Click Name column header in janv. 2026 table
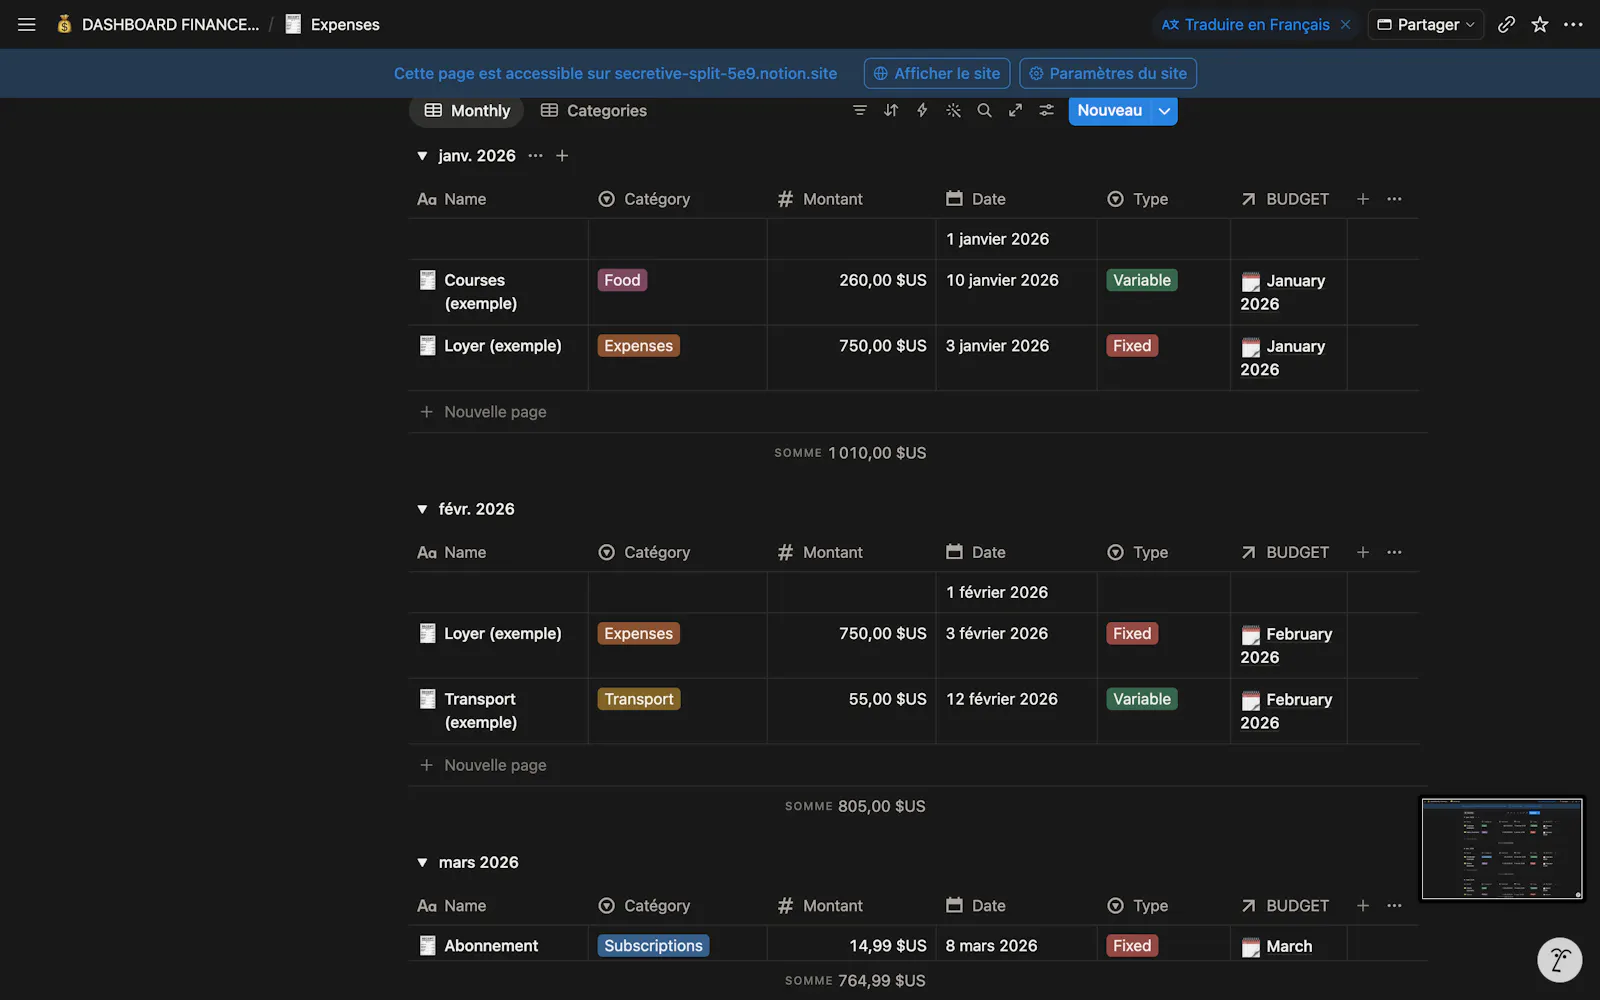 pos(498,199)
